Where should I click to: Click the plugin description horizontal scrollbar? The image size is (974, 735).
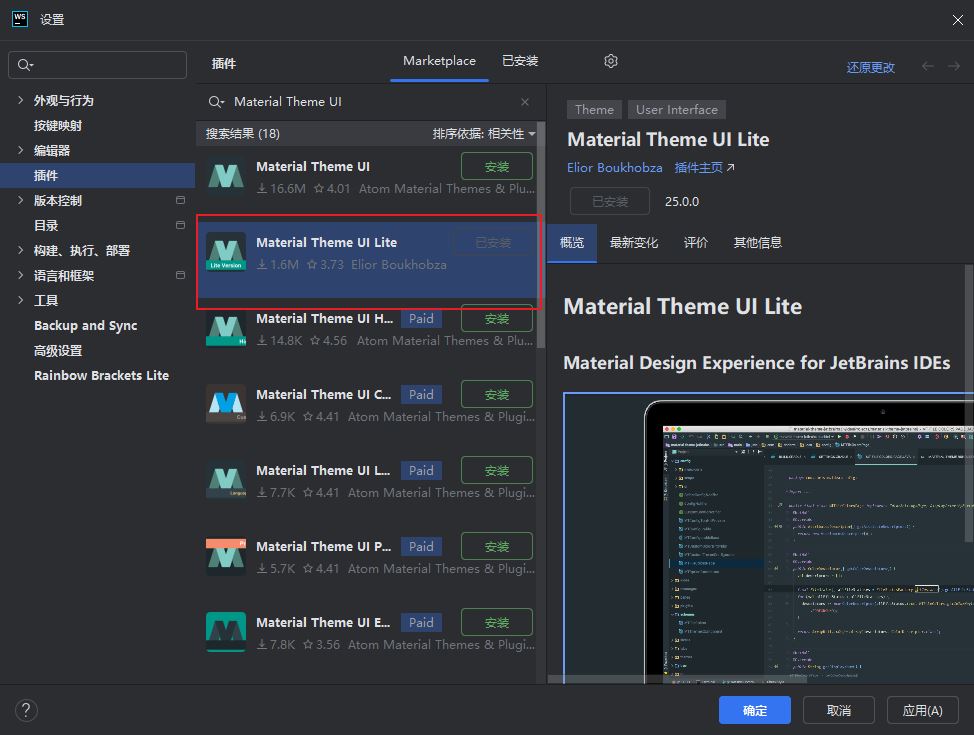[x=677, y=680]
